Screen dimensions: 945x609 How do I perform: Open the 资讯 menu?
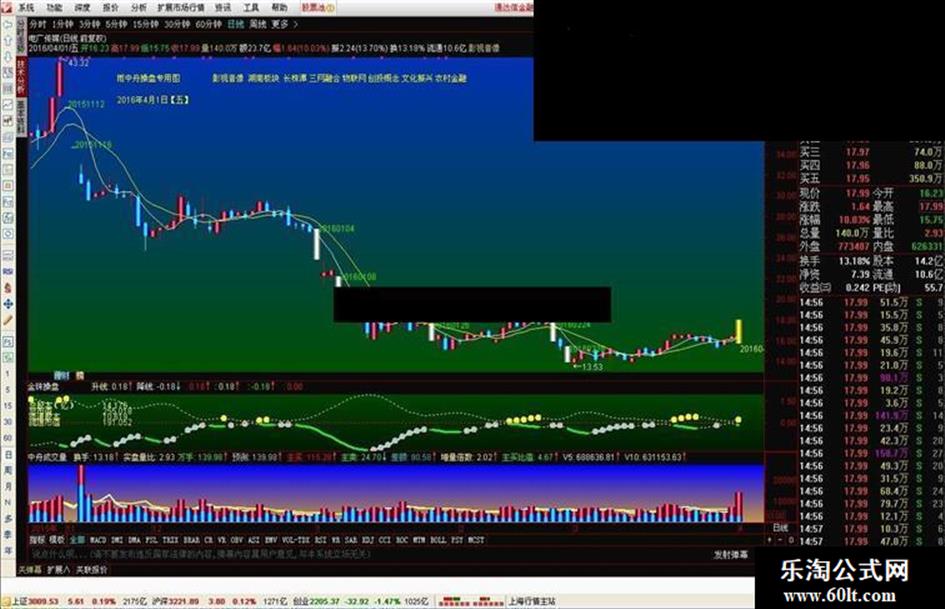tap(223, 8)
